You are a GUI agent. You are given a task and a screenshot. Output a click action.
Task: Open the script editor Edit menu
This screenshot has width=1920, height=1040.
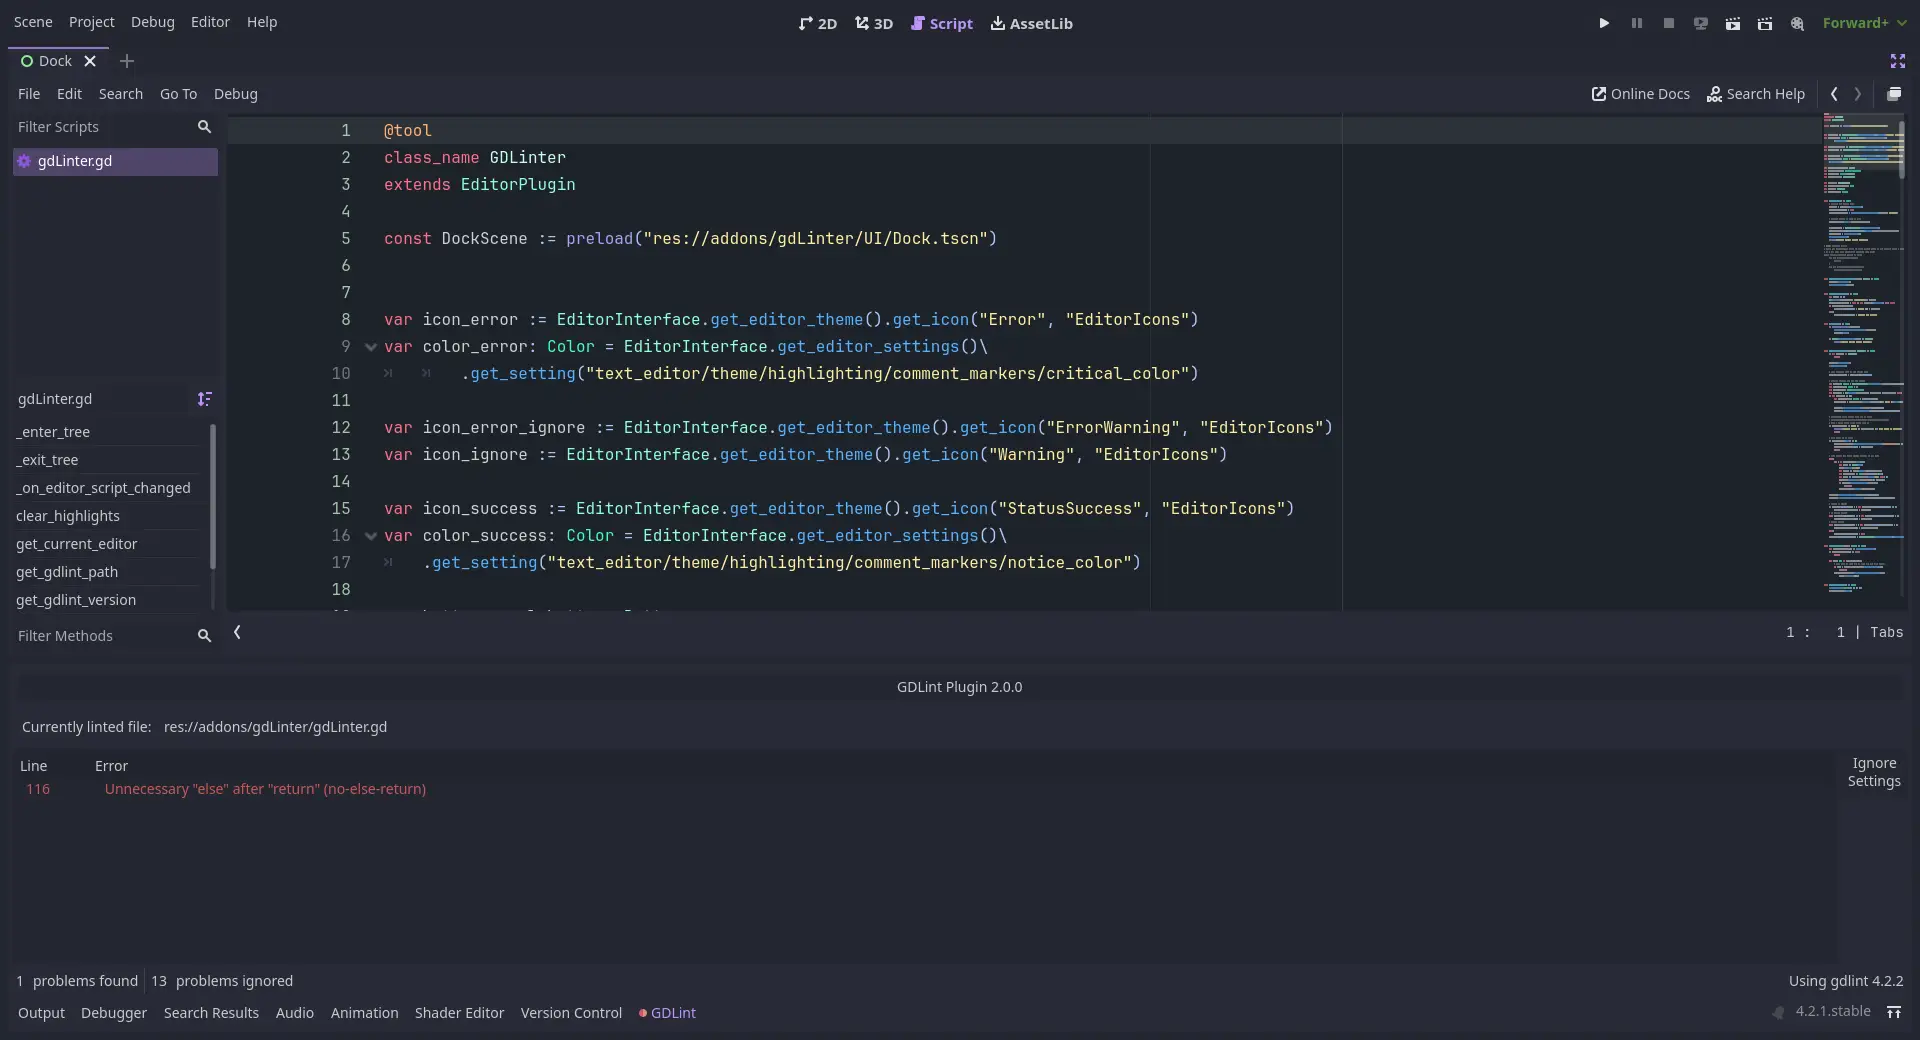click(x=69, y=94)
